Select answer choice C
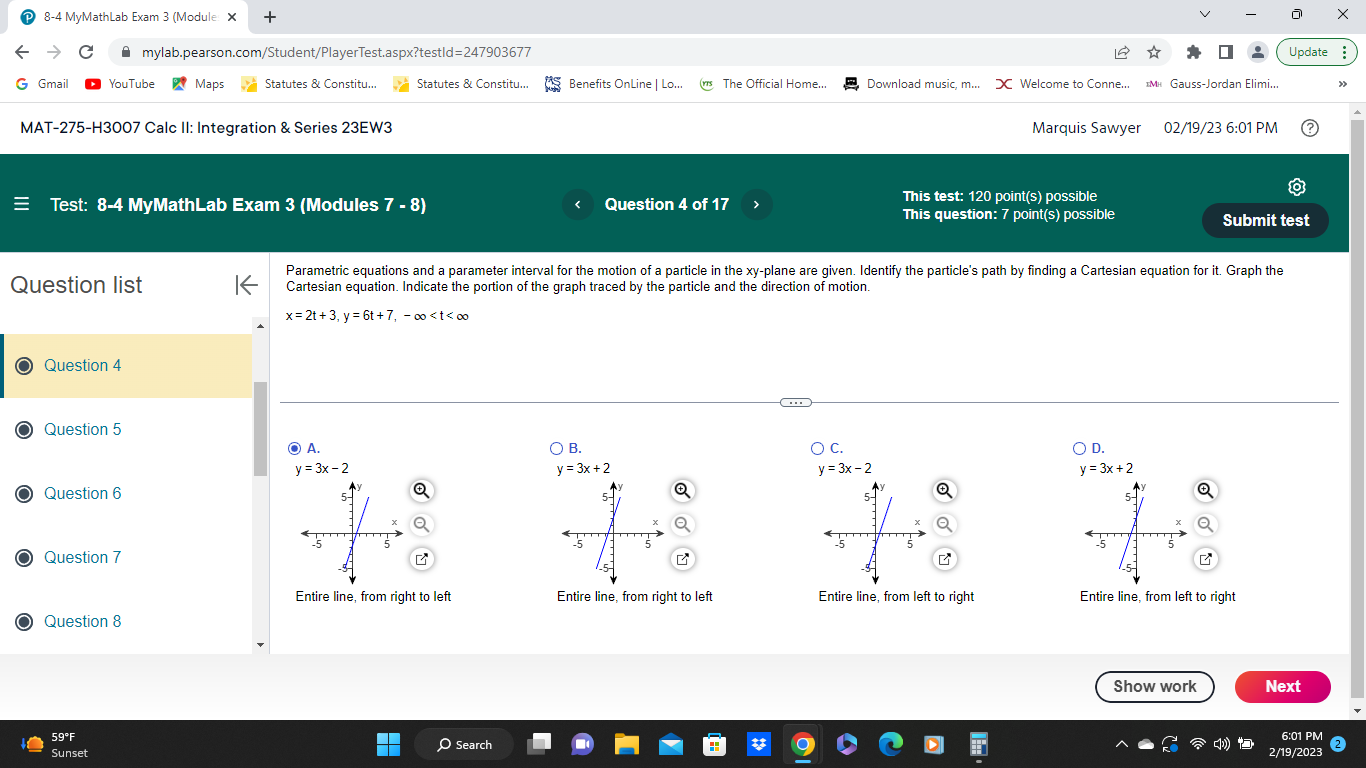Screen dimensions: 1366x768 pos(816,448)
